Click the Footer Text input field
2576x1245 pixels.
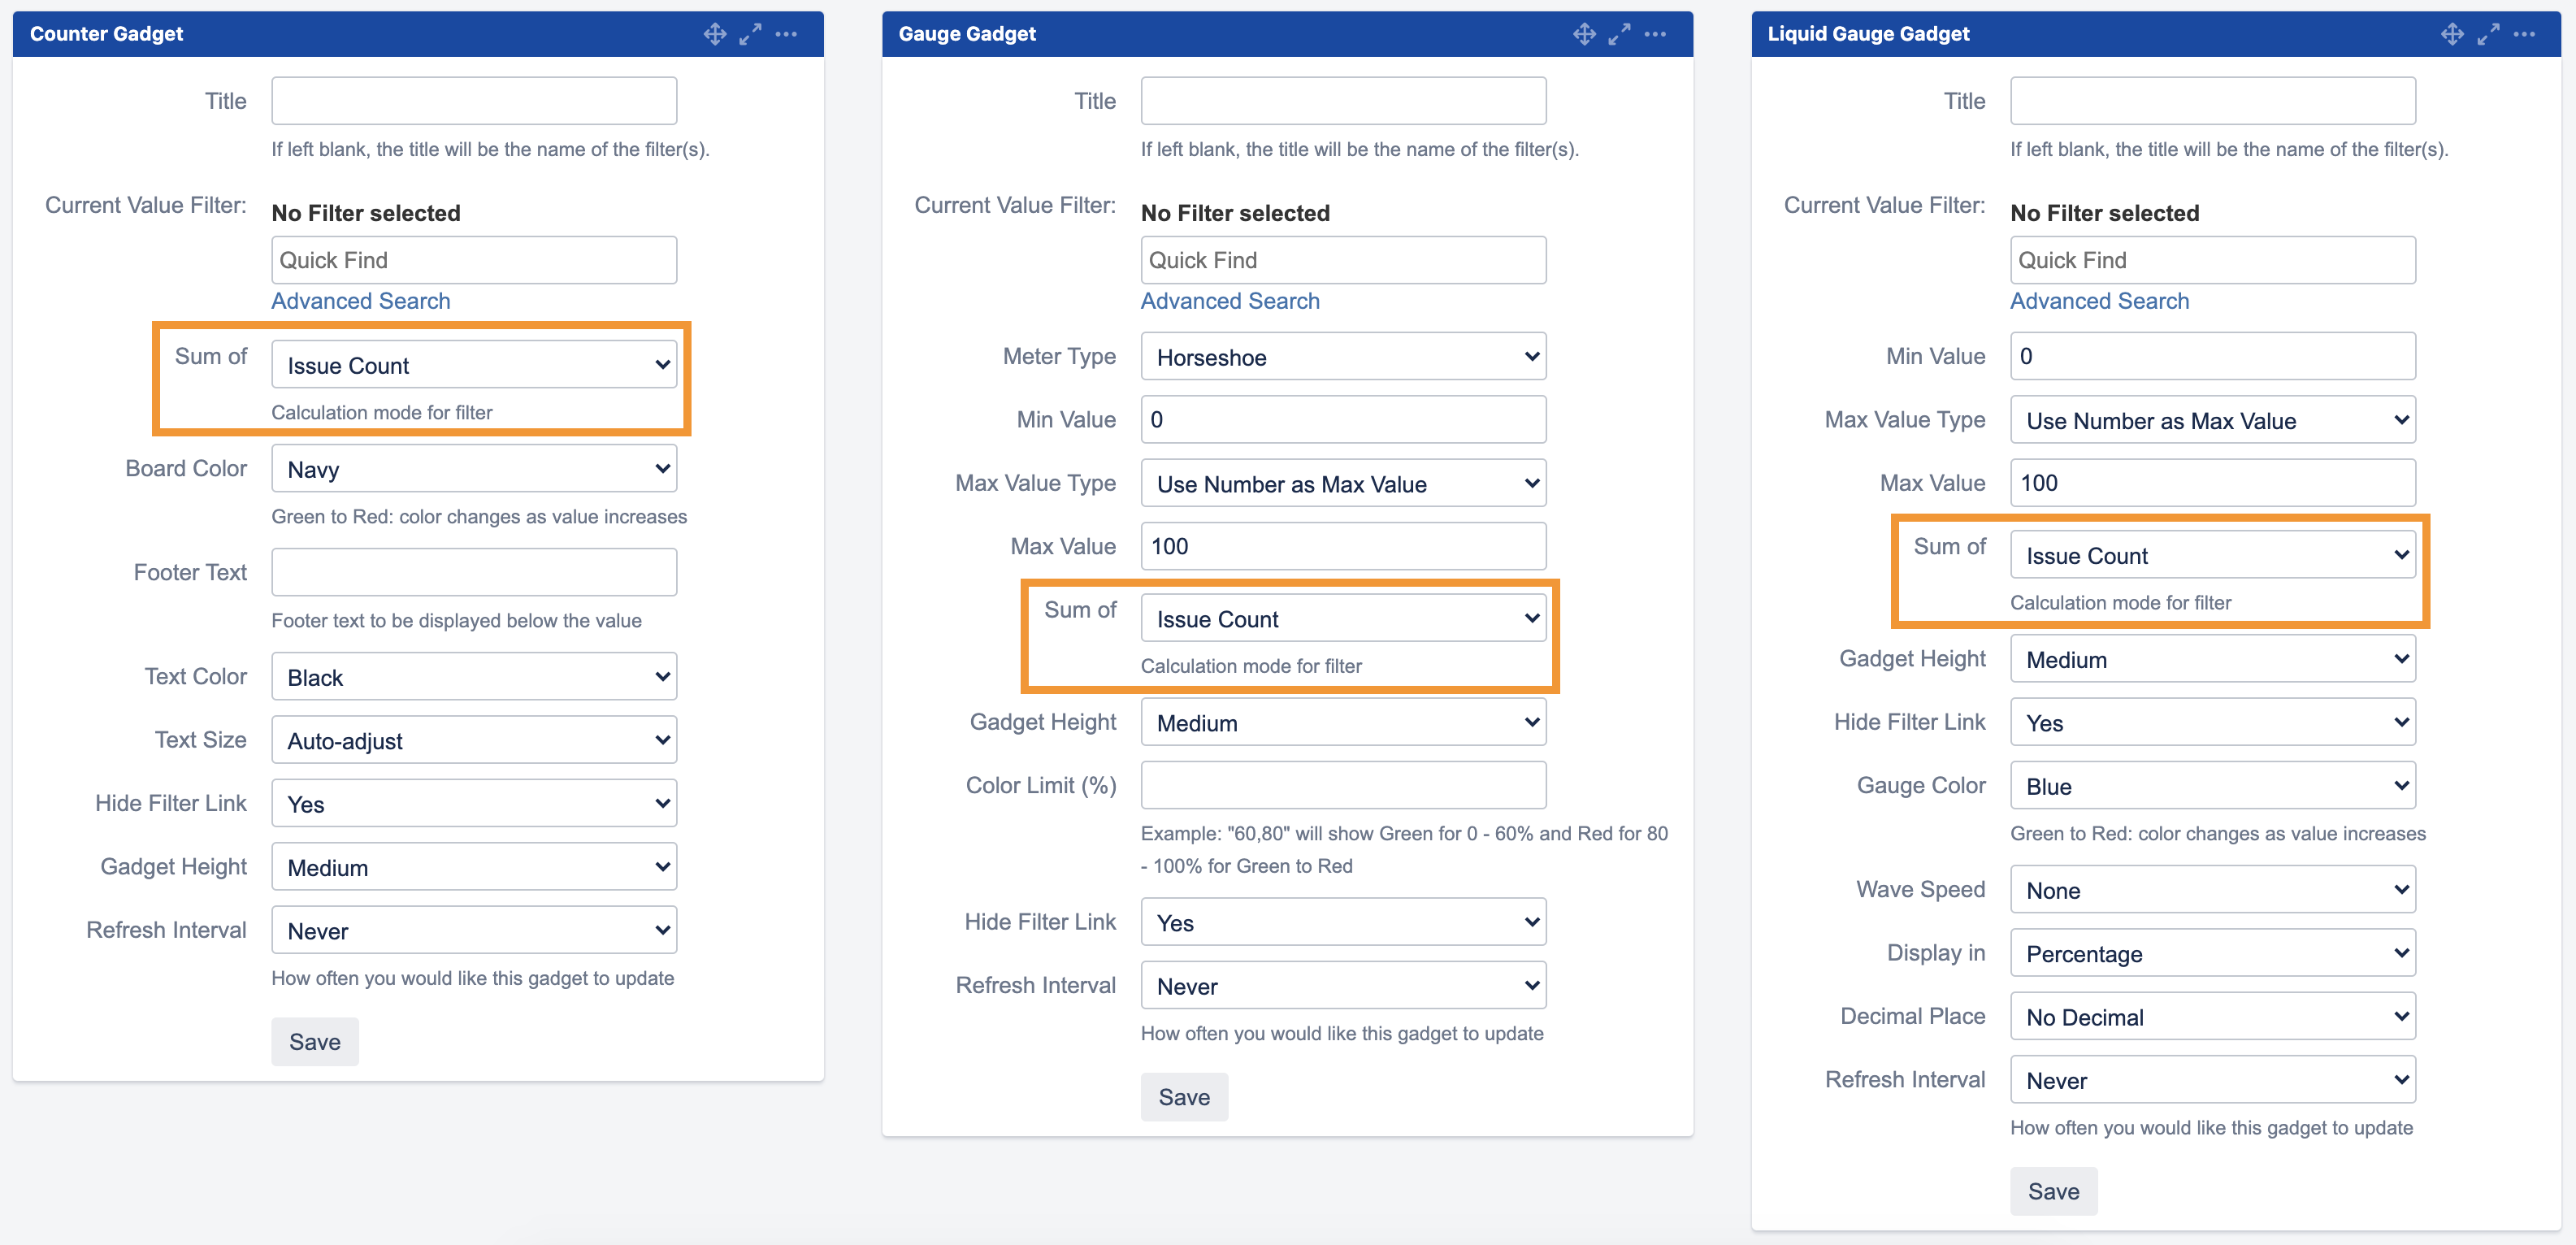click(473, 573)
